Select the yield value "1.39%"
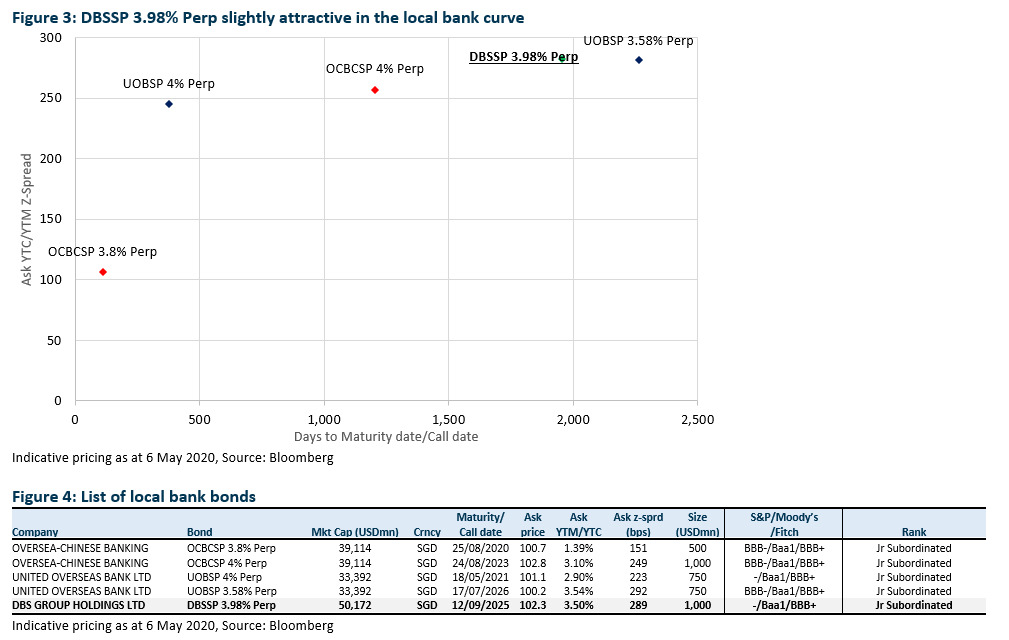The image size is (1009, 640). (x=579, y=548)
